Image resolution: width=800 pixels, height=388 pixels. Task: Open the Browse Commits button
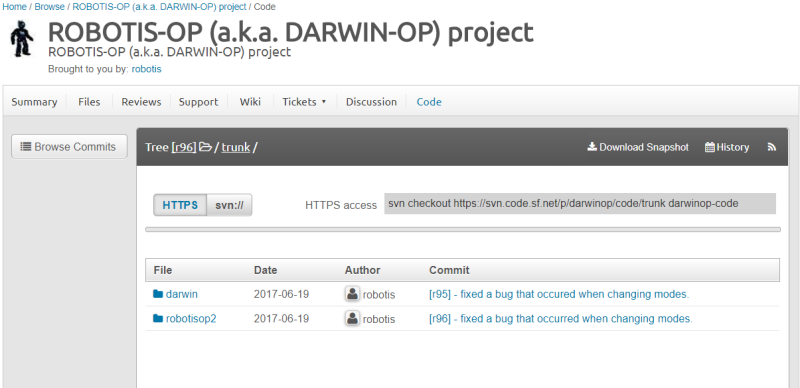click(x=69, y=147)
